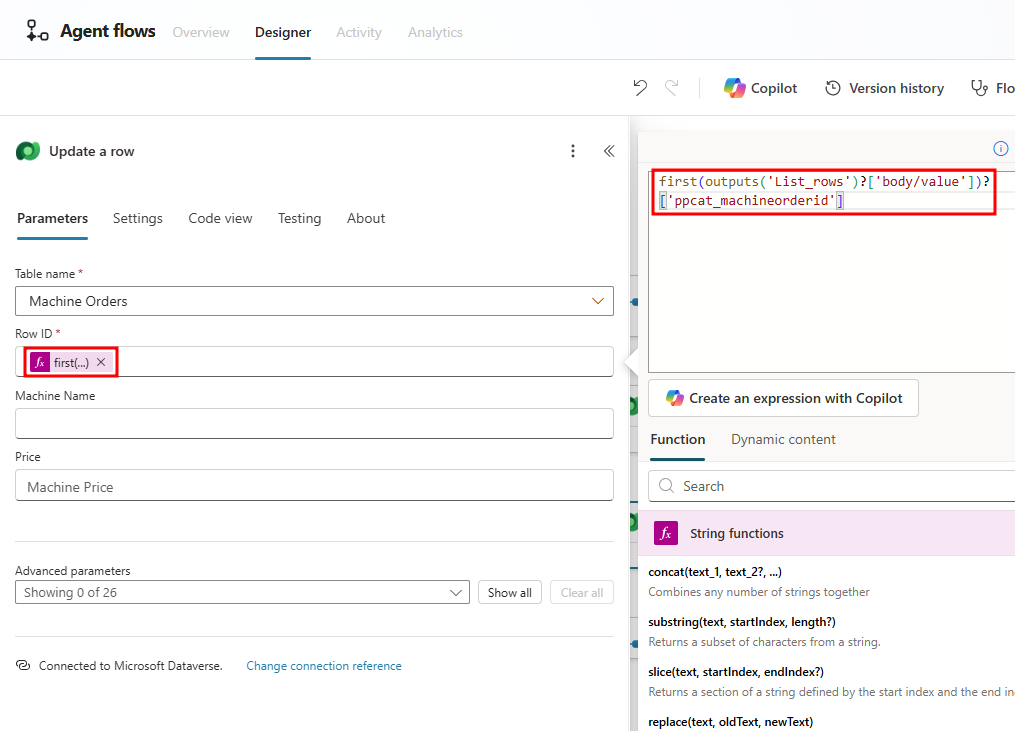Viewport: 1015px width, 731px height.
Task: Click the magnifier icon in the Search box
Action: (x=666, y=486)
